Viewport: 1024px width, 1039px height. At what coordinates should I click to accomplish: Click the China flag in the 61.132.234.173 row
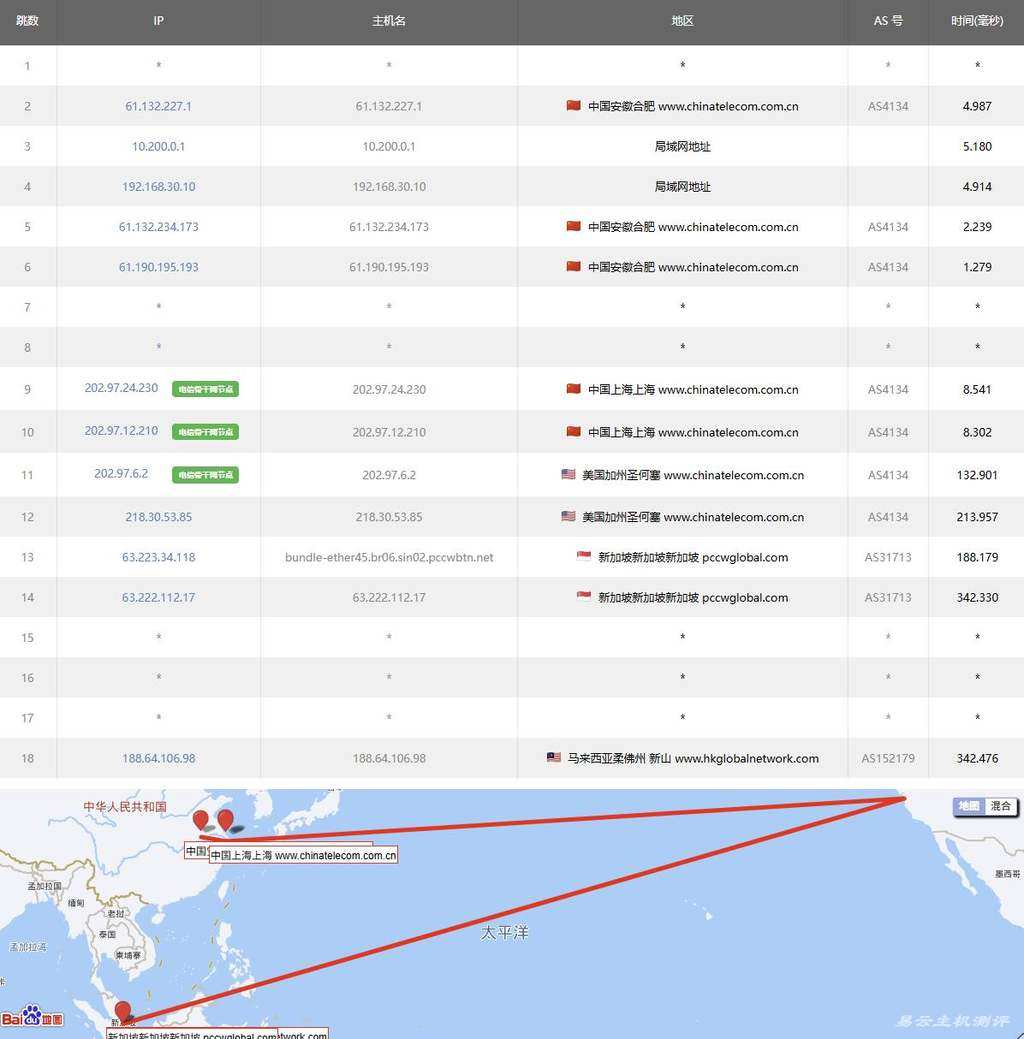pyautogui.click(x=573, y=226)
